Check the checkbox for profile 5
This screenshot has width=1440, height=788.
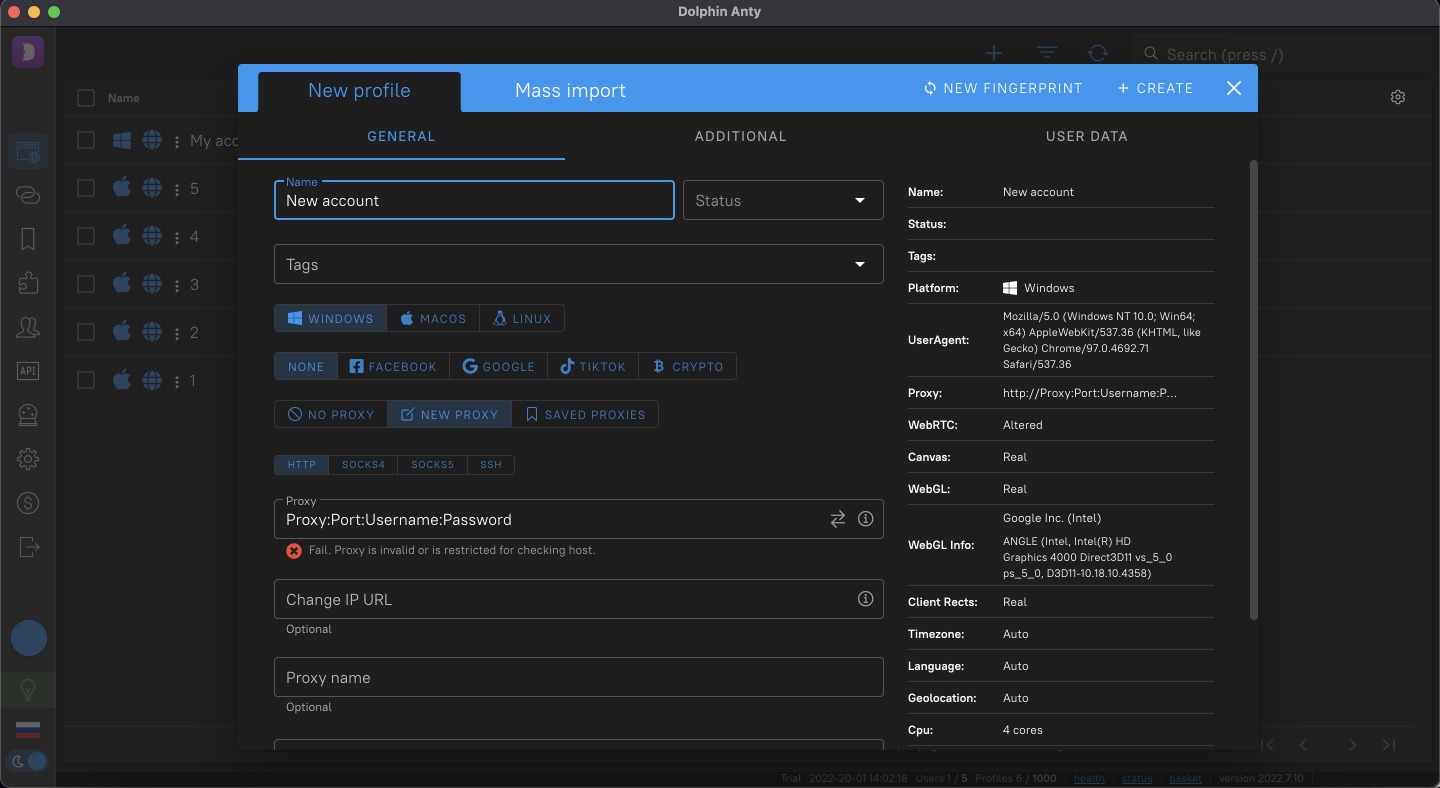pos(86,188)
